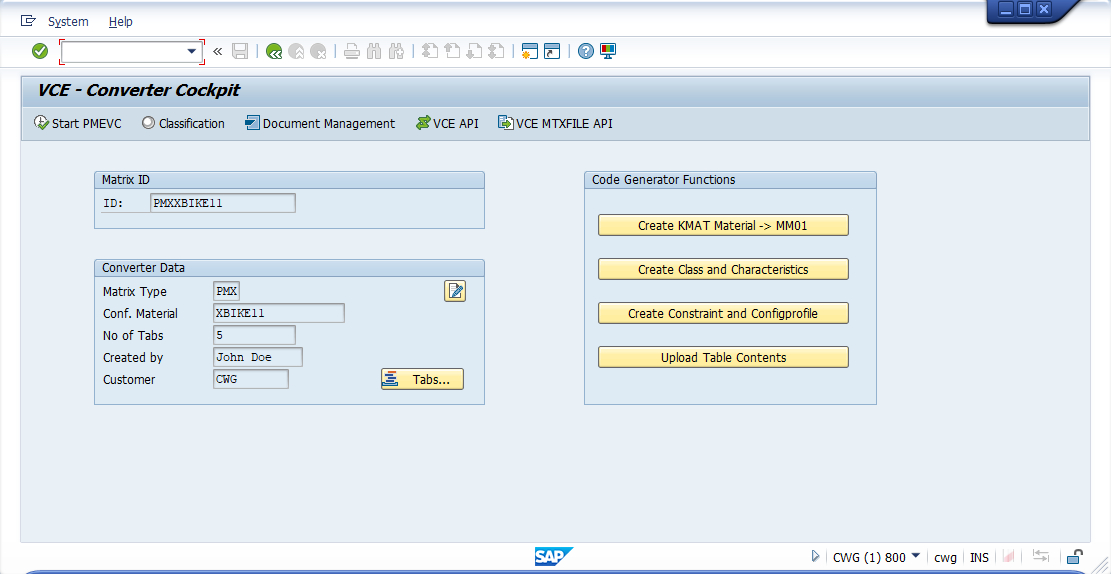Collapse the command field with double chevron
The height and width of the screenshot is (574, 1111).
217,51
